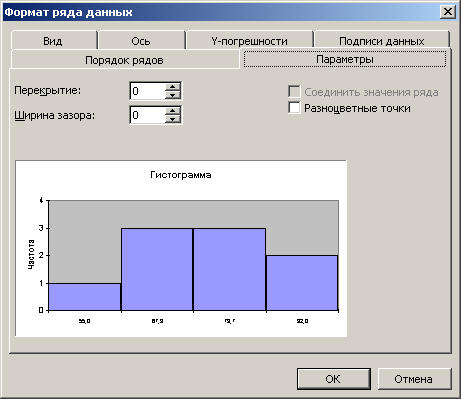Switch to the Вид tab
Viewport: 461px width, 399px height.
[53, 41]
